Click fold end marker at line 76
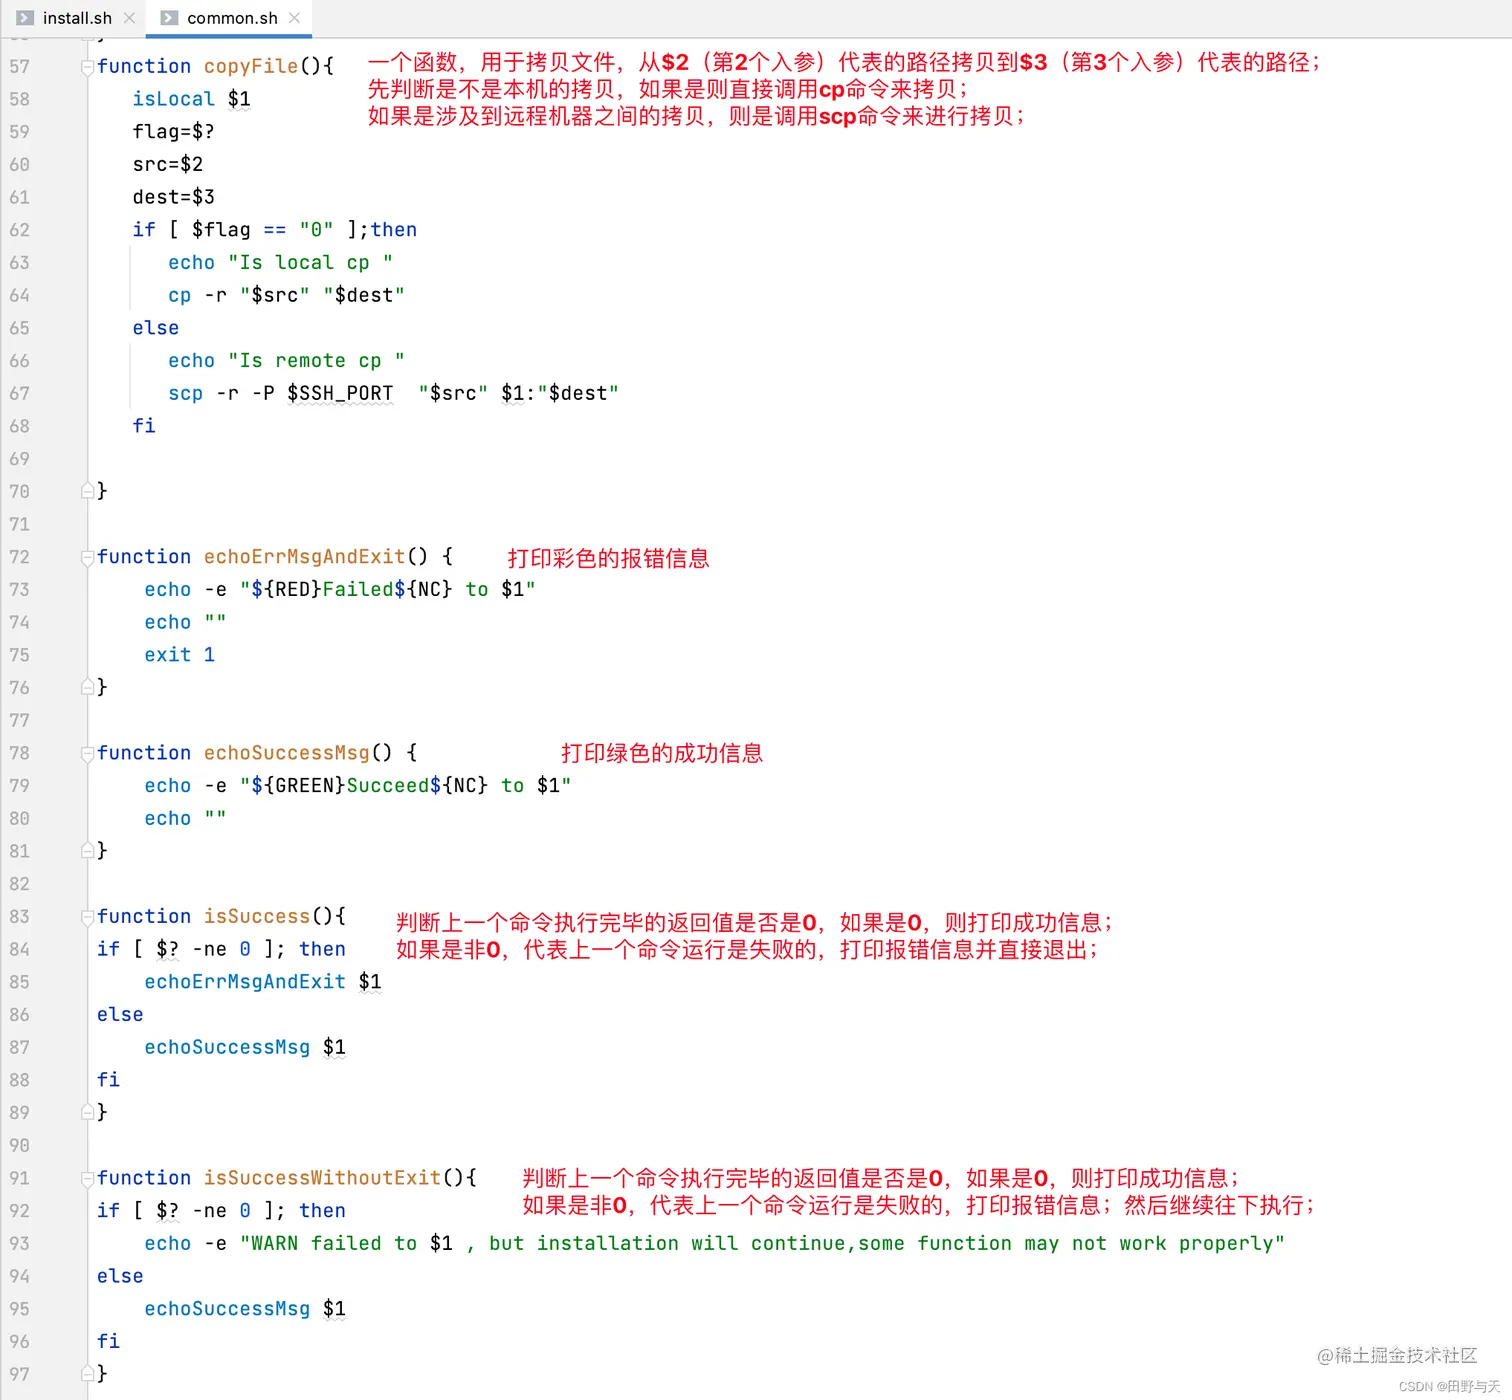1512x1400 pixels. [x=87, y=687]
